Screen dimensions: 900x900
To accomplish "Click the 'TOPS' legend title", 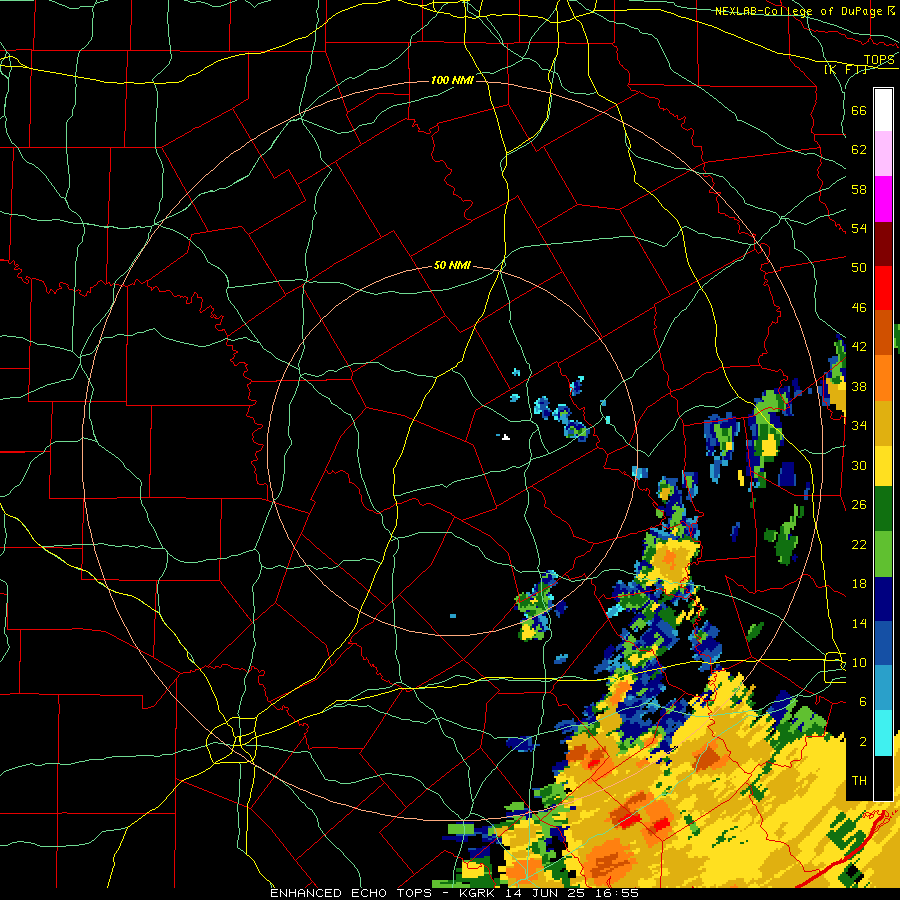I will coord(879,60).
